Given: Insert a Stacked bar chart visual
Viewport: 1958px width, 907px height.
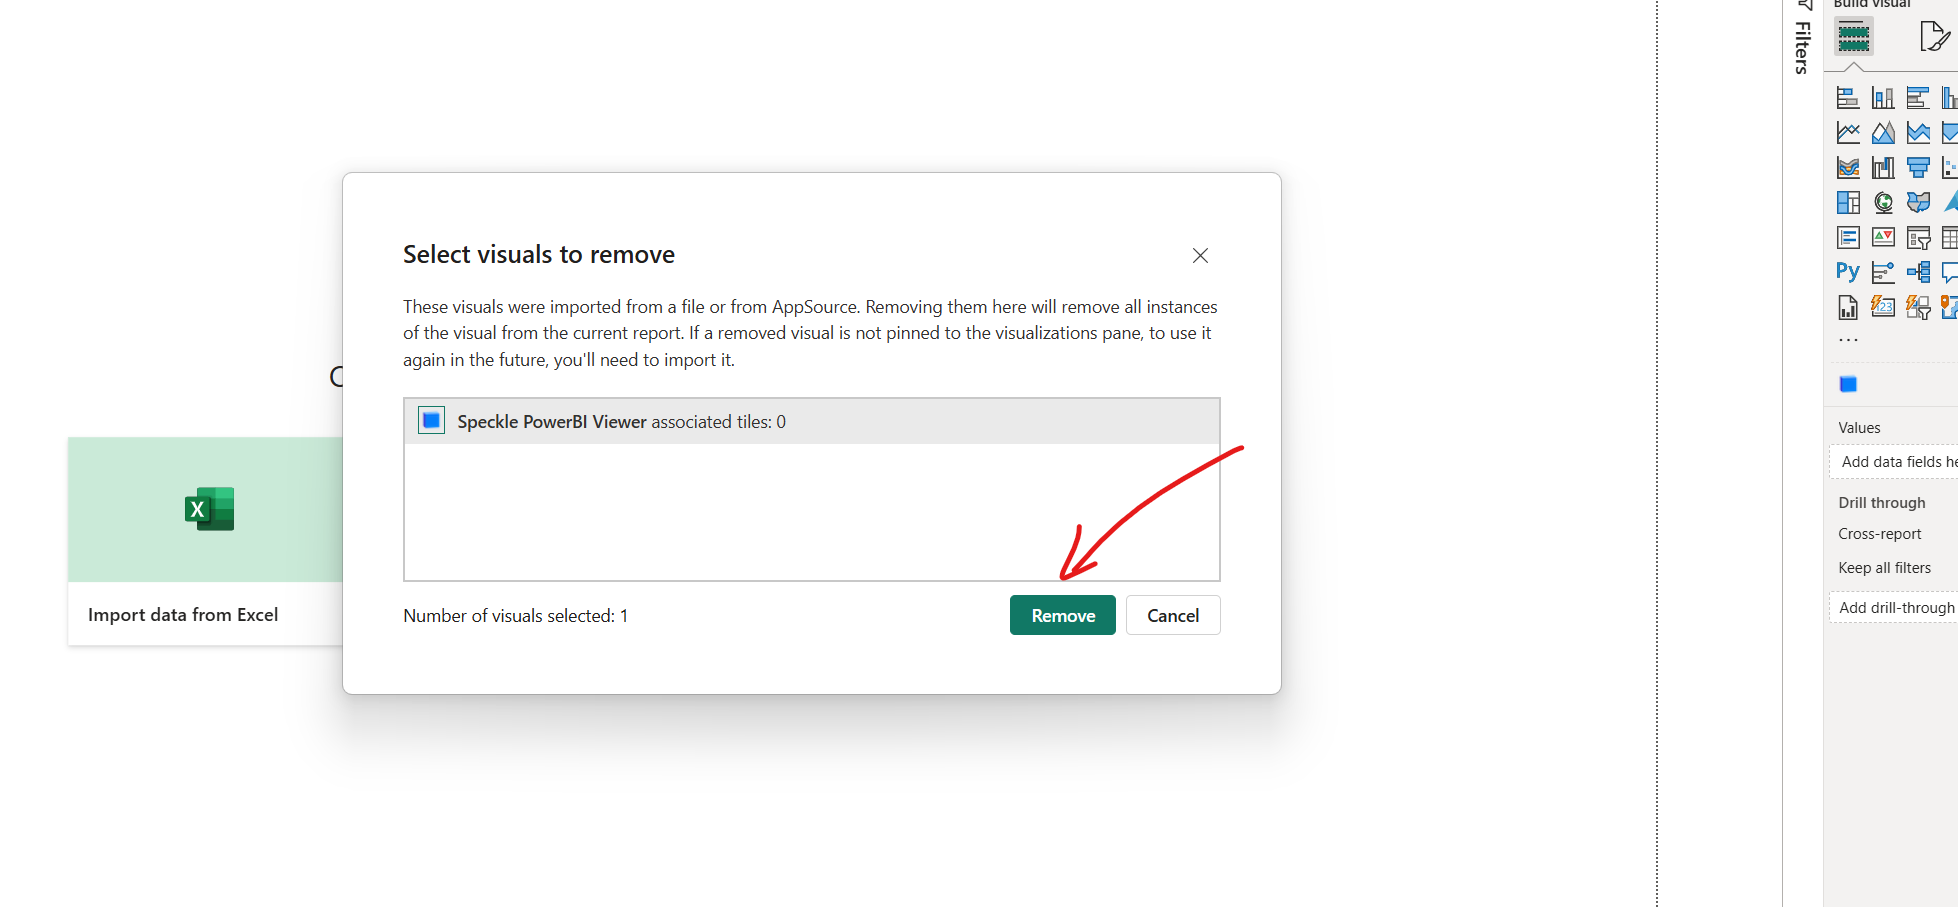Looking at the screenshot, I should (1848, 98).
